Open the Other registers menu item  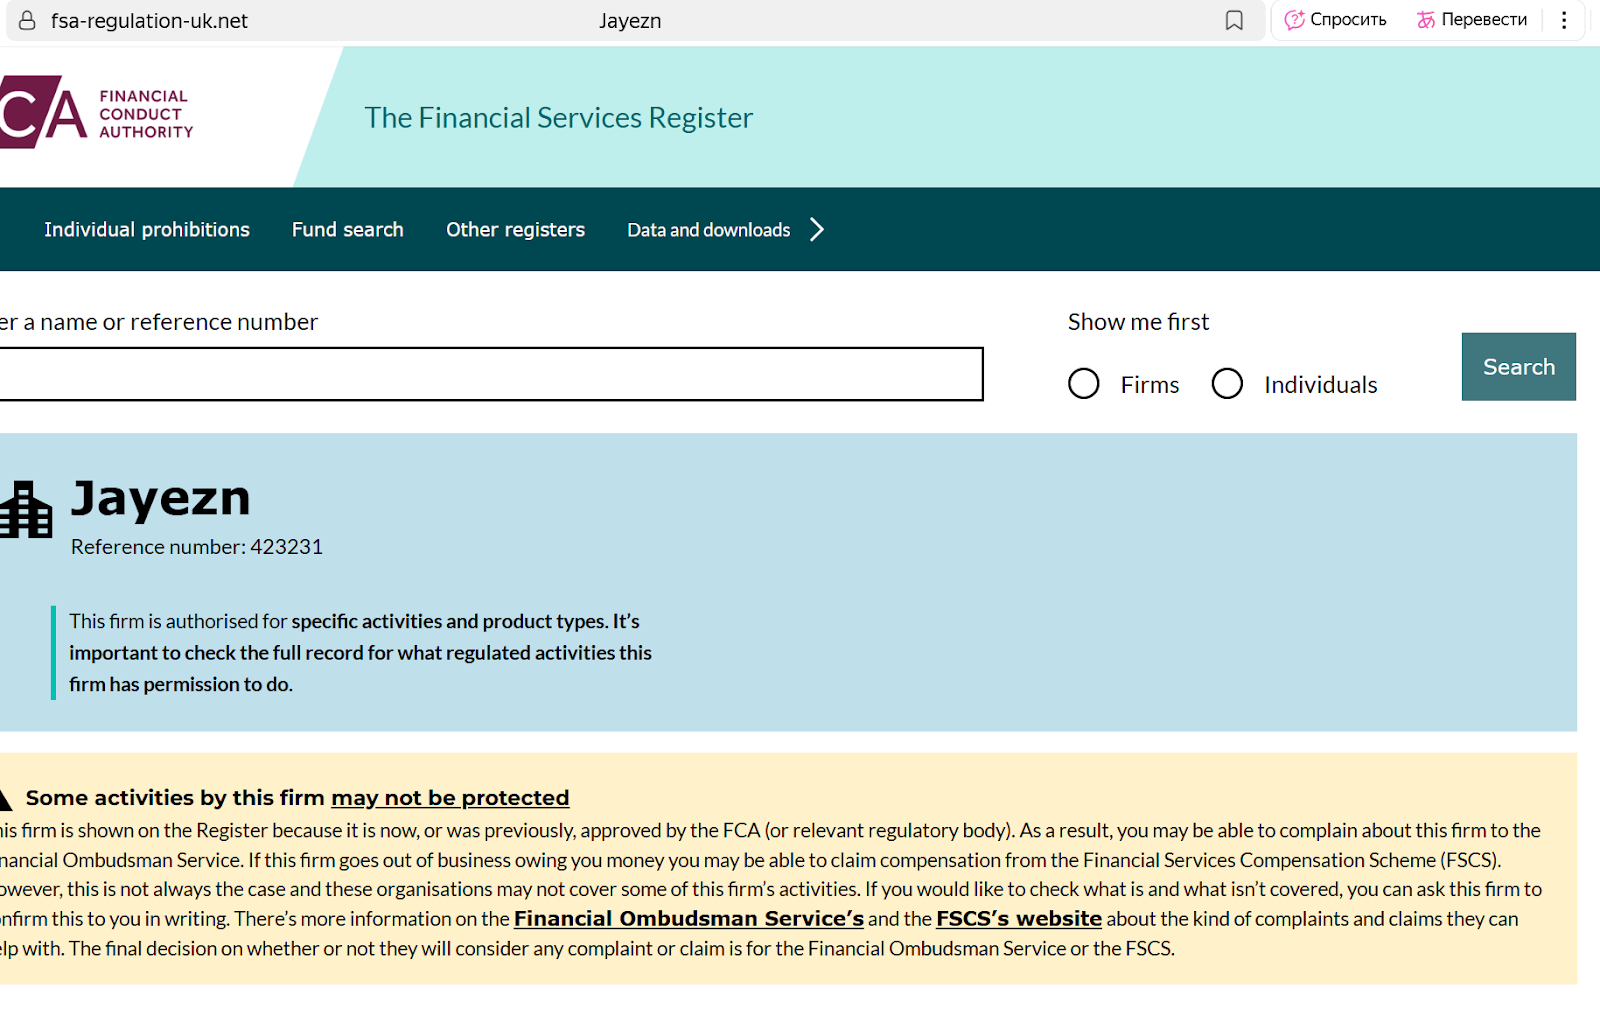click(x=515, y=230)
